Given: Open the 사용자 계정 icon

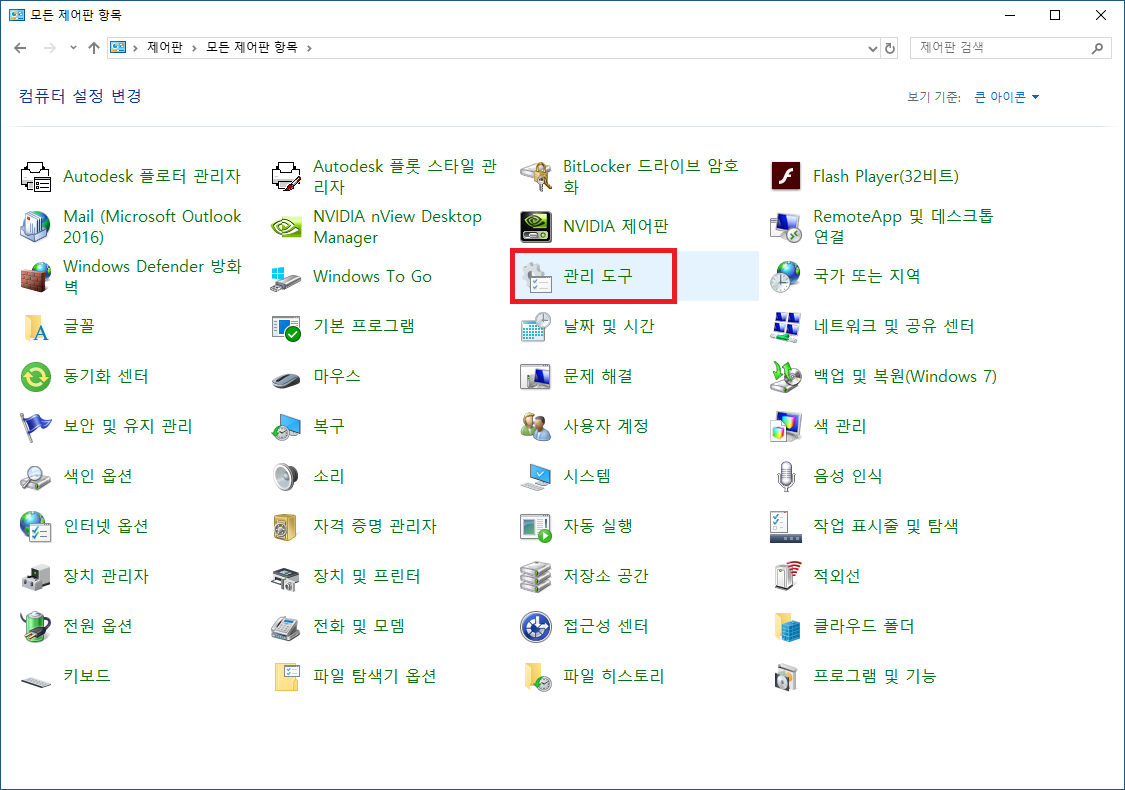Looking at the screenshot, I should [536, 426].
